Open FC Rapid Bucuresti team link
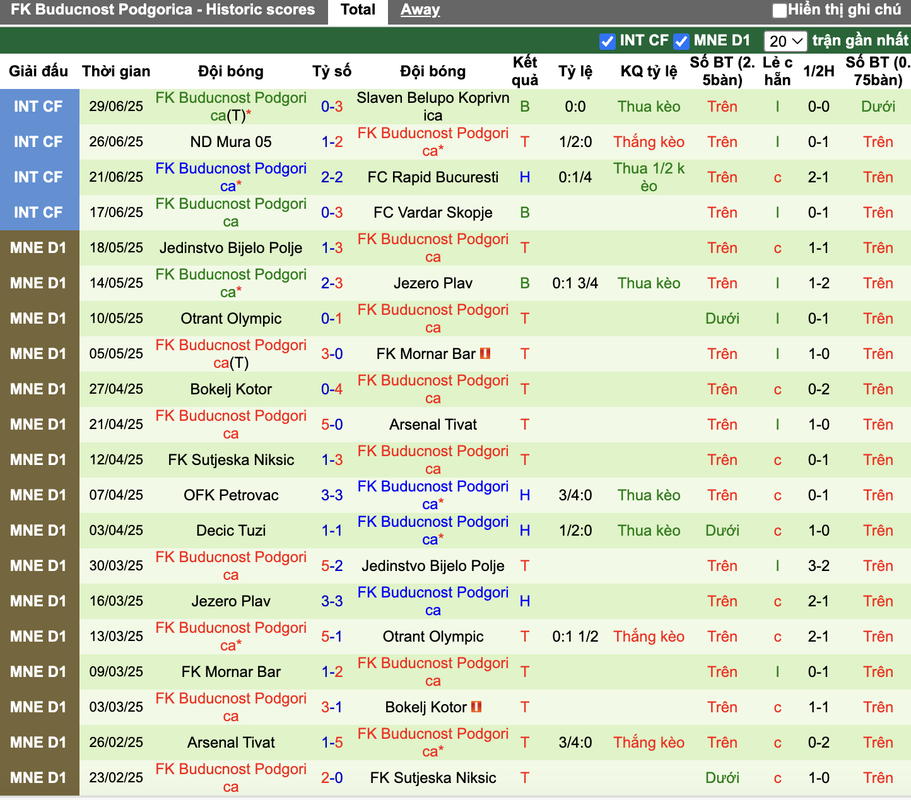Image resolution: width=911 pixels, height=800 pixels. [x=433, y=177]
